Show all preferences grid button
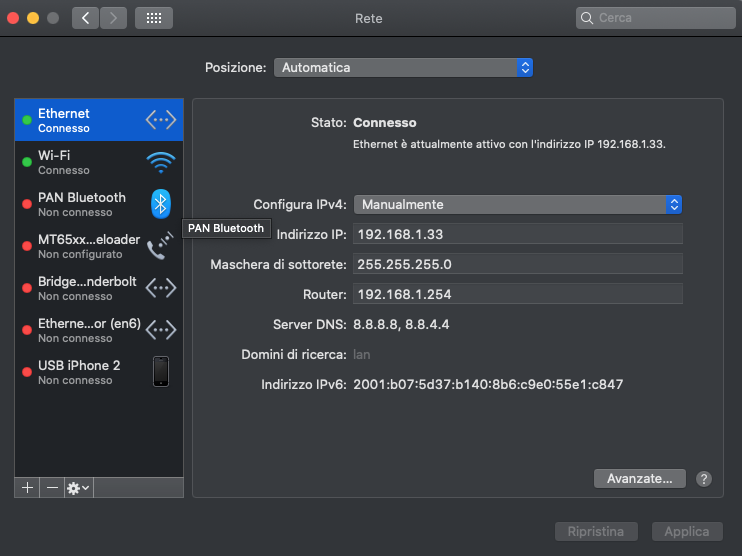 point(154,18)
